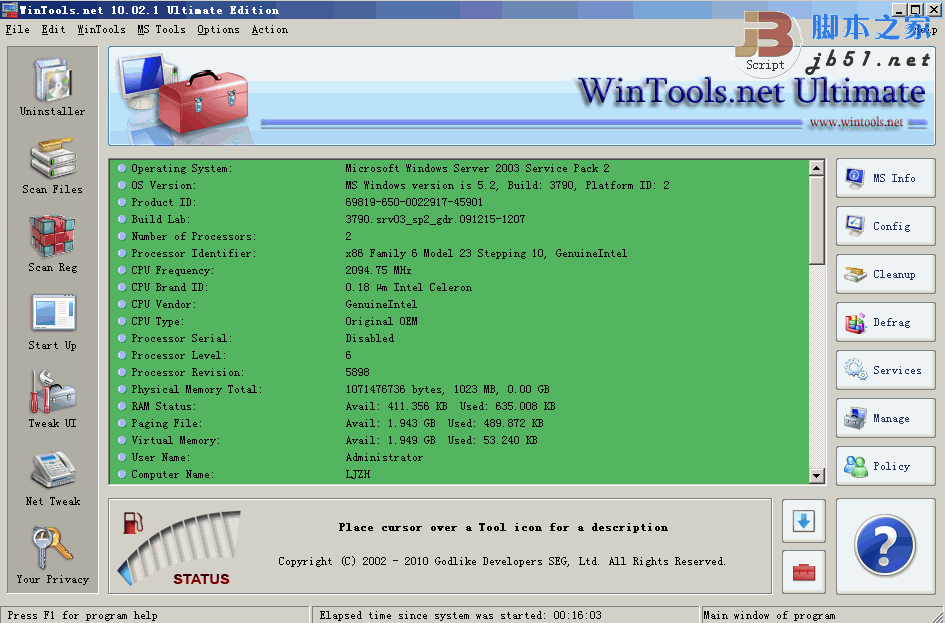Screen dimensions: 945x623
Task: Select the 'CPU Brand ID:' row label
Action: [169, 287]
